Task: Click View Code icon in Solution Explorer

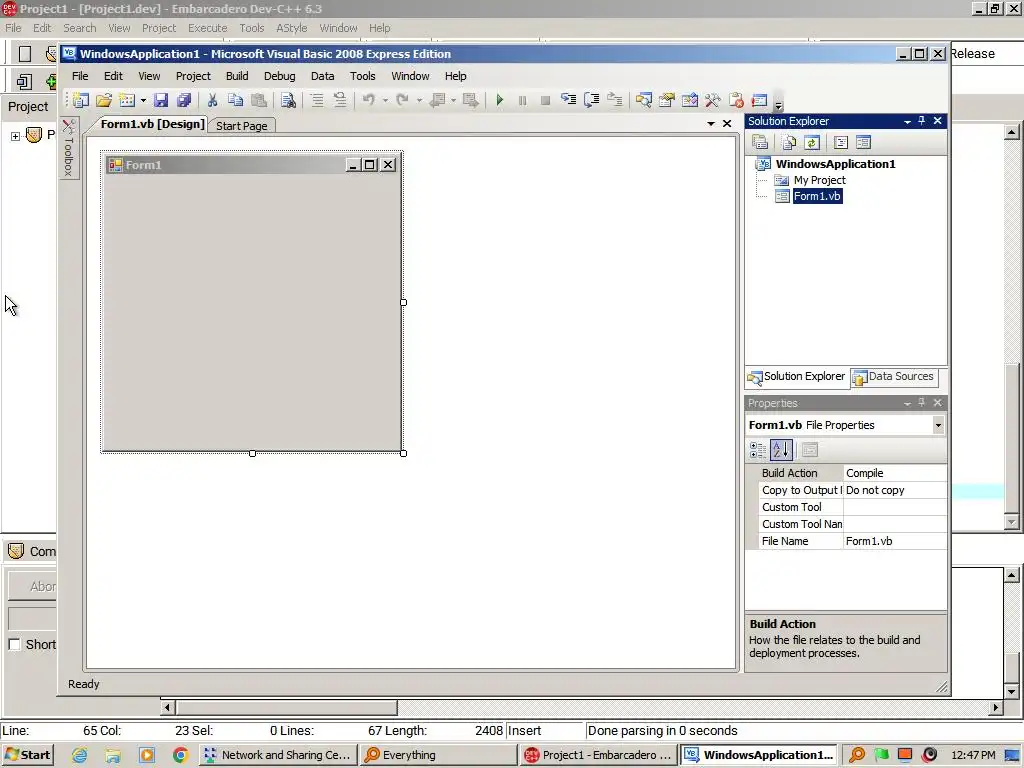Action: point(840,142)
